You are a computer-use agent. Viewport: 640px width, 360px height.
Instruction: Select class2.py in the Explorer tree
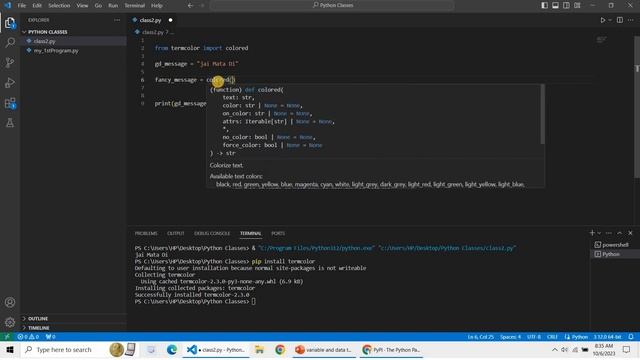point(73,41)
